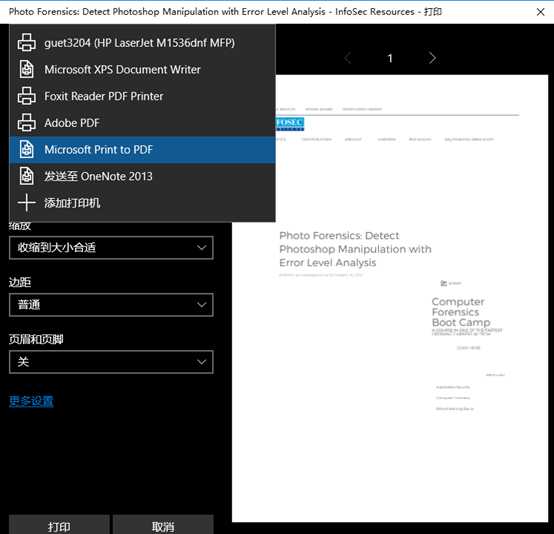Viewport: 554px width, 534px height.
Task: Click document icon beside Microsoft Print to PDF
Action: [26, 149]
